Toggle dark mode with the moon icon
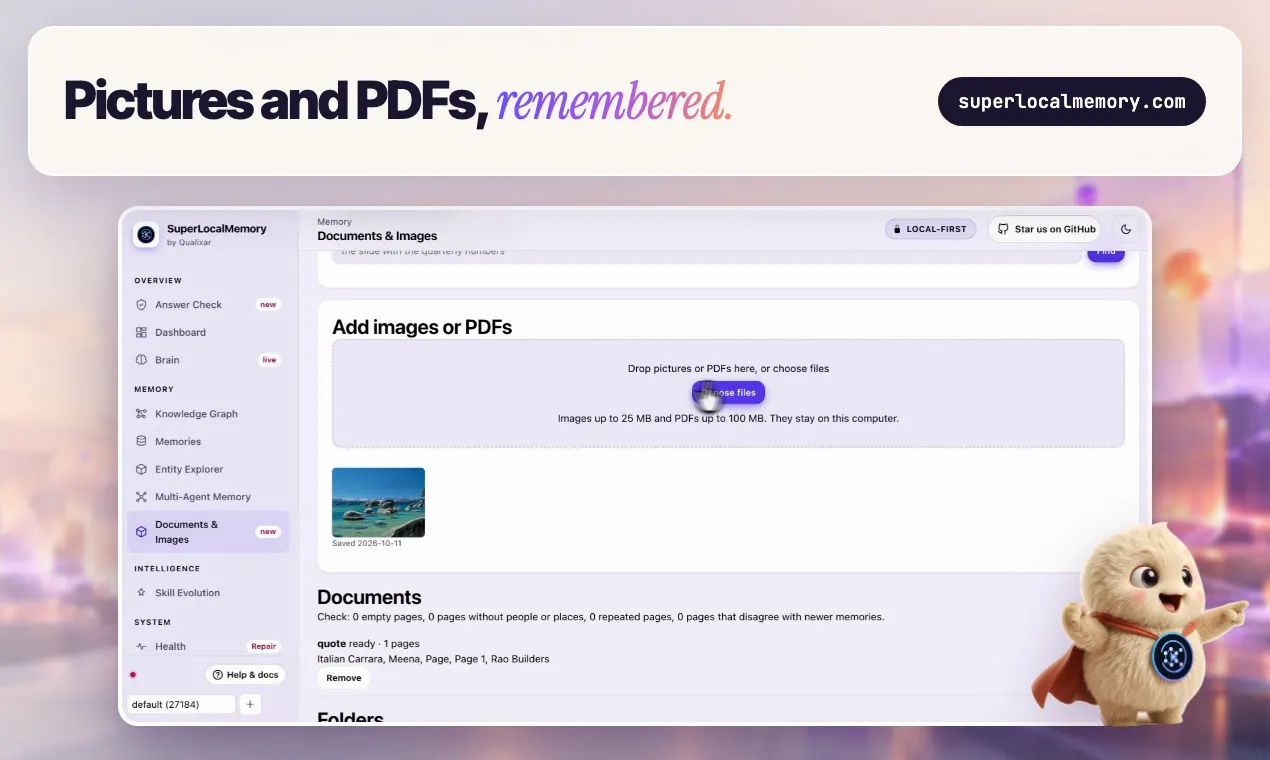1270x760 pixels. (x=1126, y=229)
